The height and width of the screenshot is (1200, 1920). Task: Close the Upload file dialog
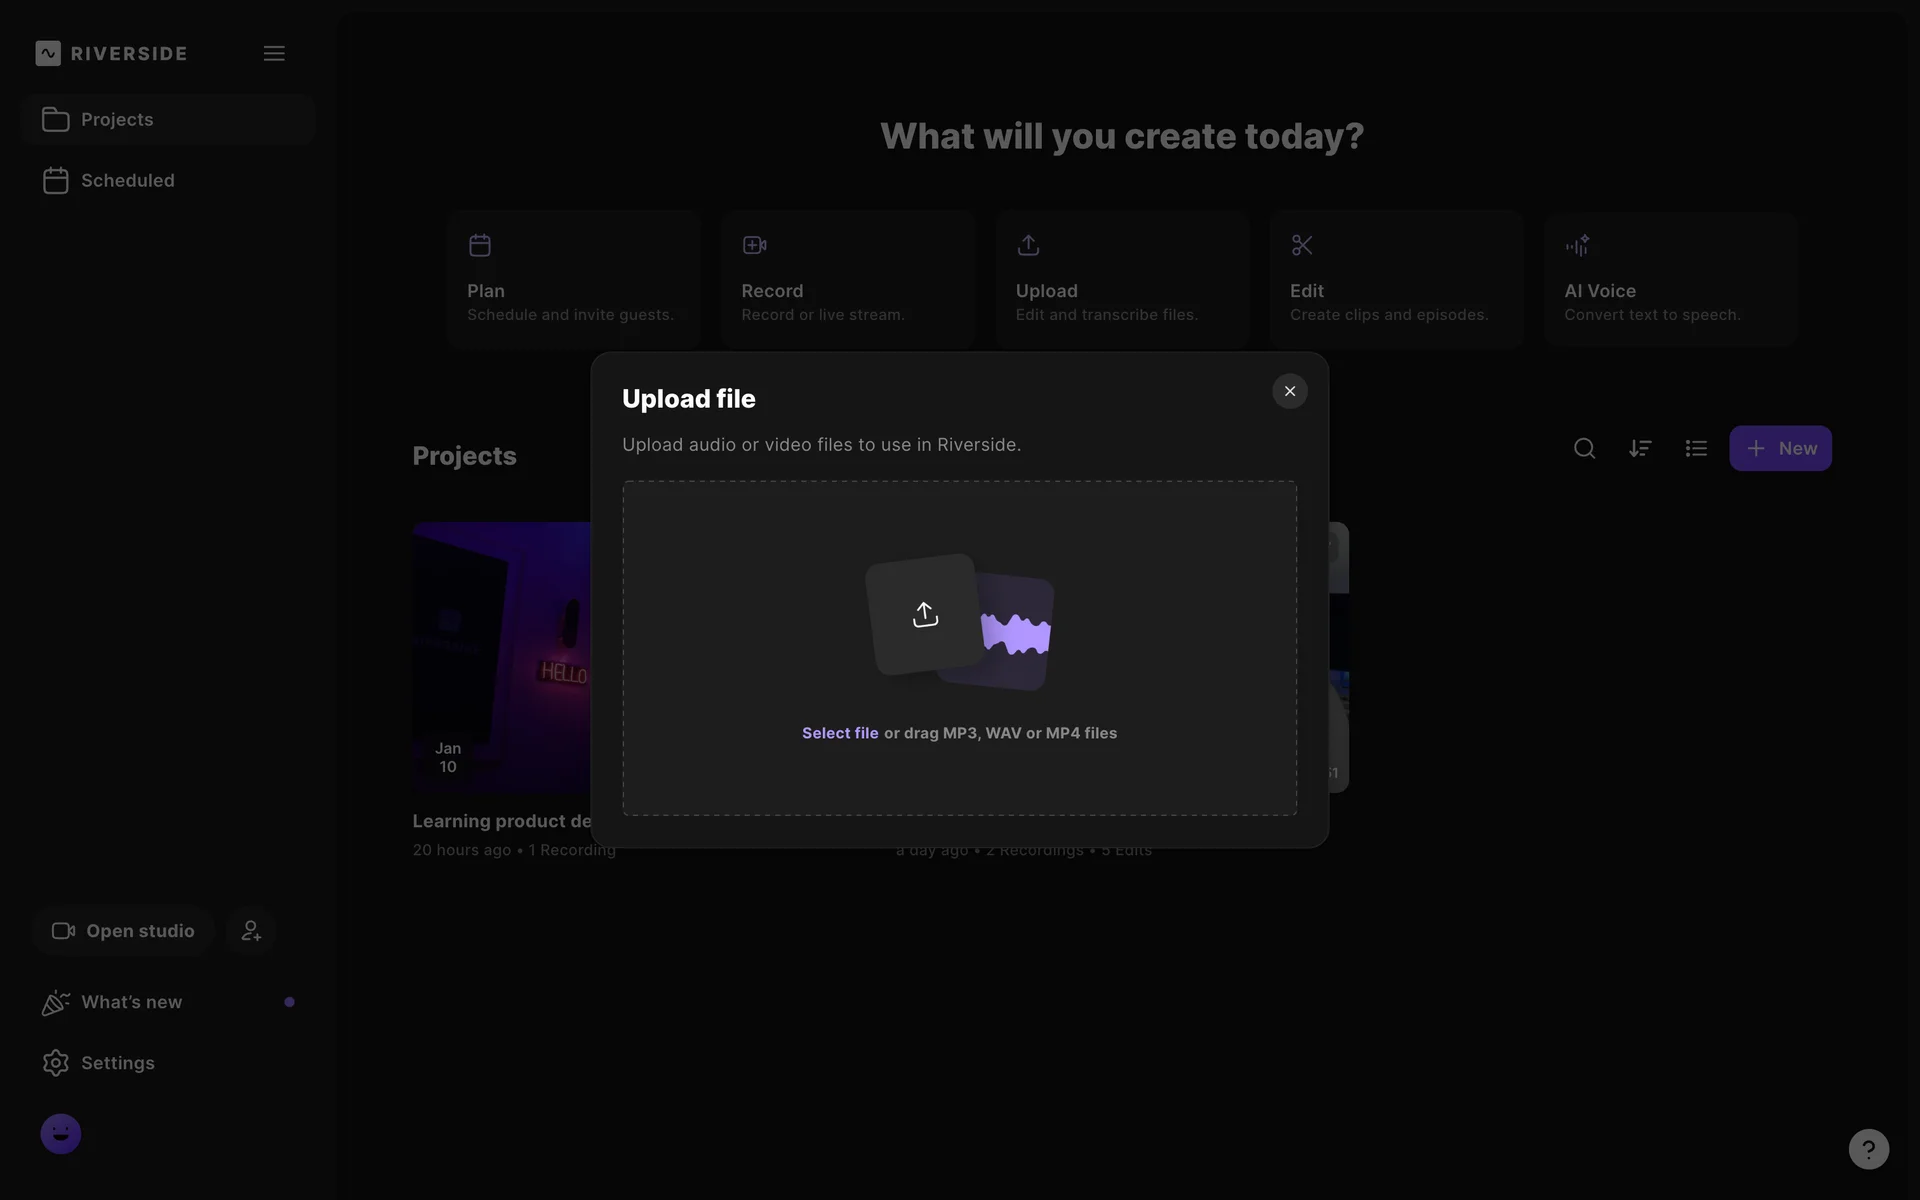pos(1289,391)
